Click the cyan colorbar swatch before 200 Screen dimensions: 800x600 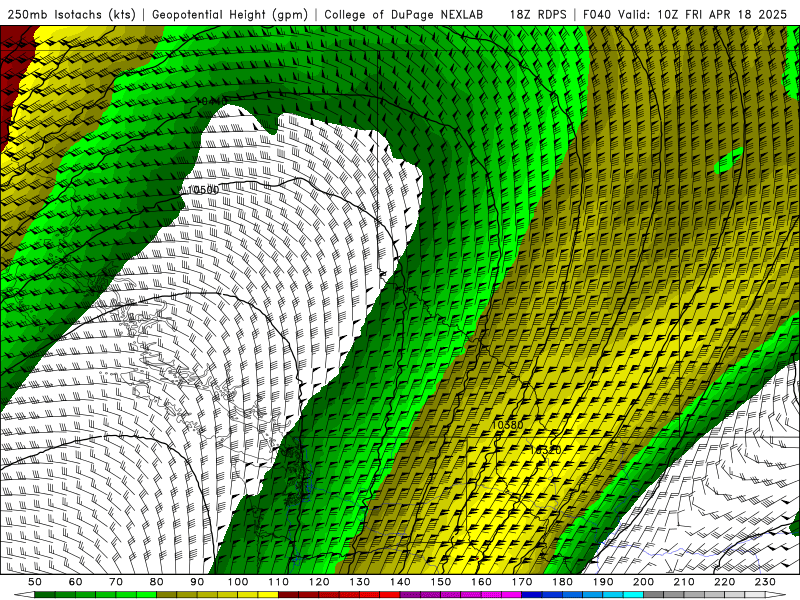point(634,595)
